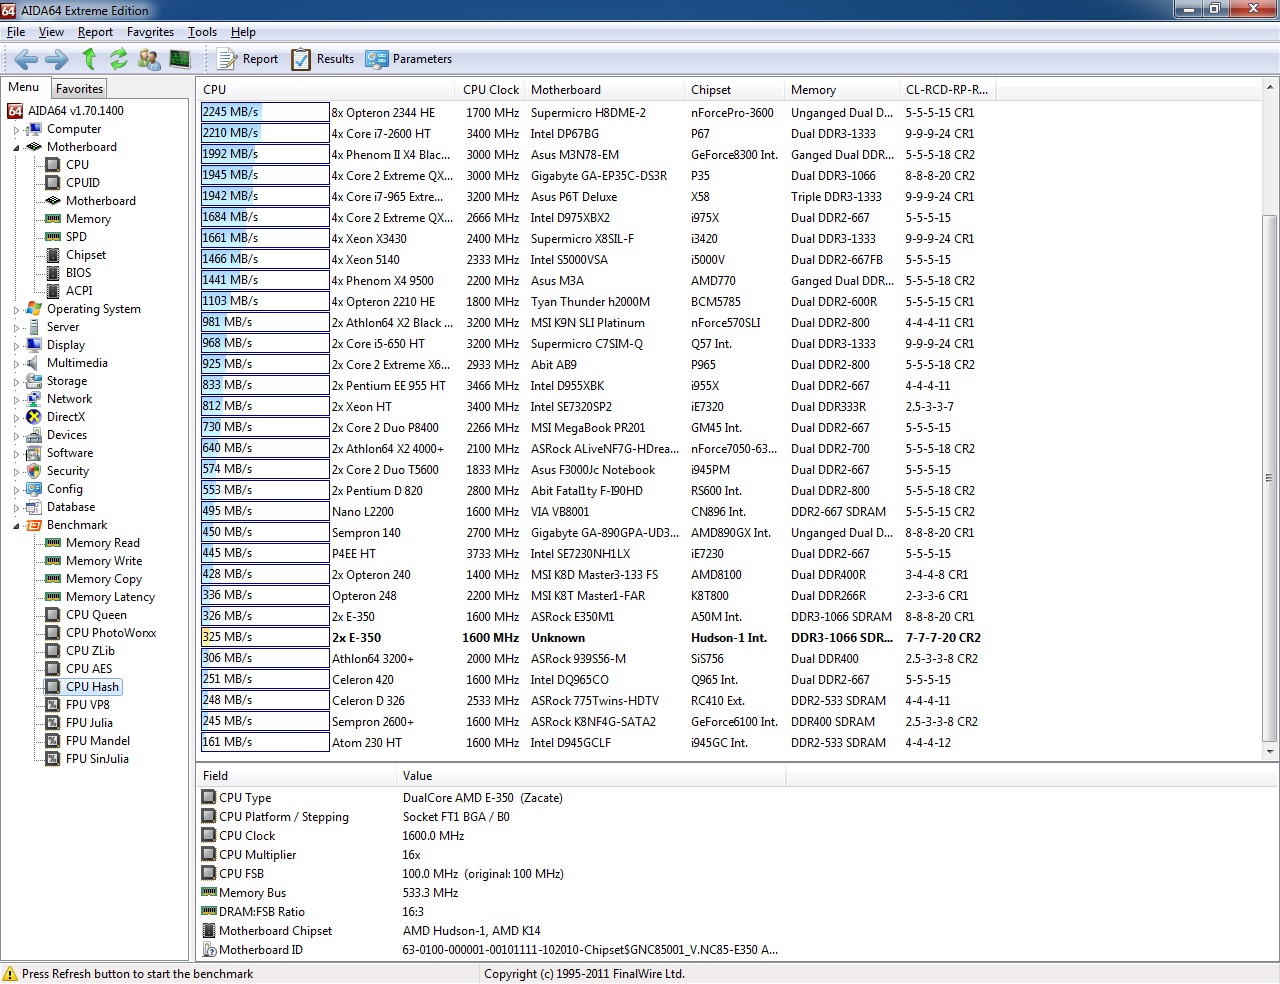This screenshot has width=1280, height=984.
Task: Click the green up-level arrow icon
Action: (89, 59)
